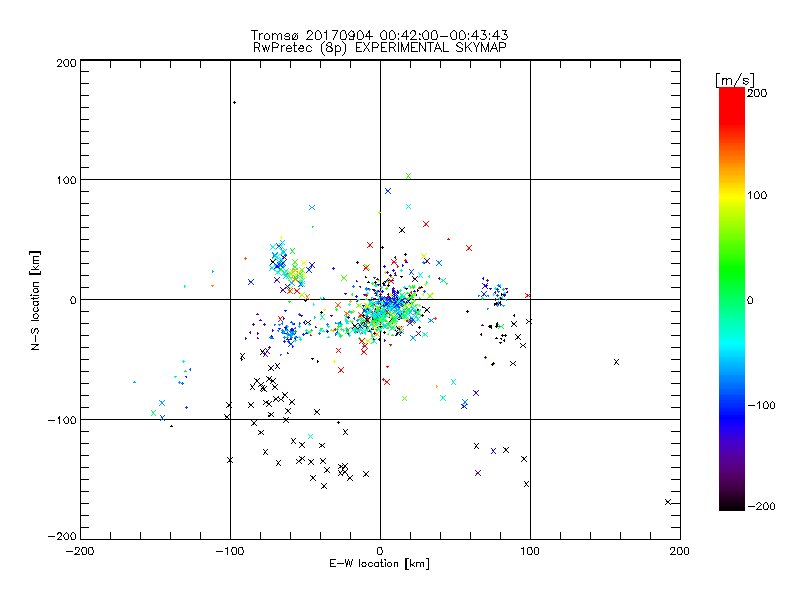The image size is (800, 600).
Task: Click the x-axis tick label "-200"
Action: click(80, 552)
